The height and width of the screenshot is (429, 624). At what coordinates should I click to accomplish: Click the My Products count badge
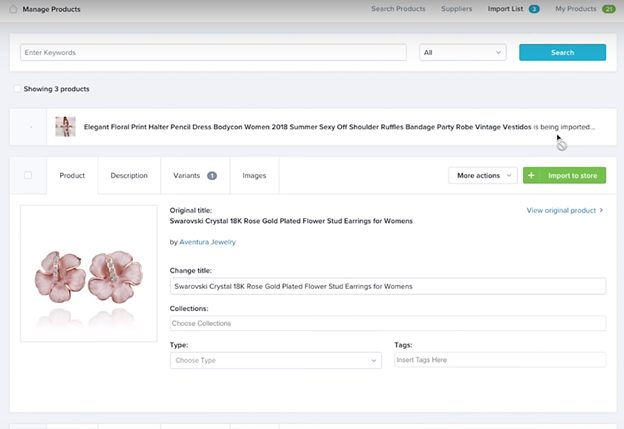coord(609,9)
